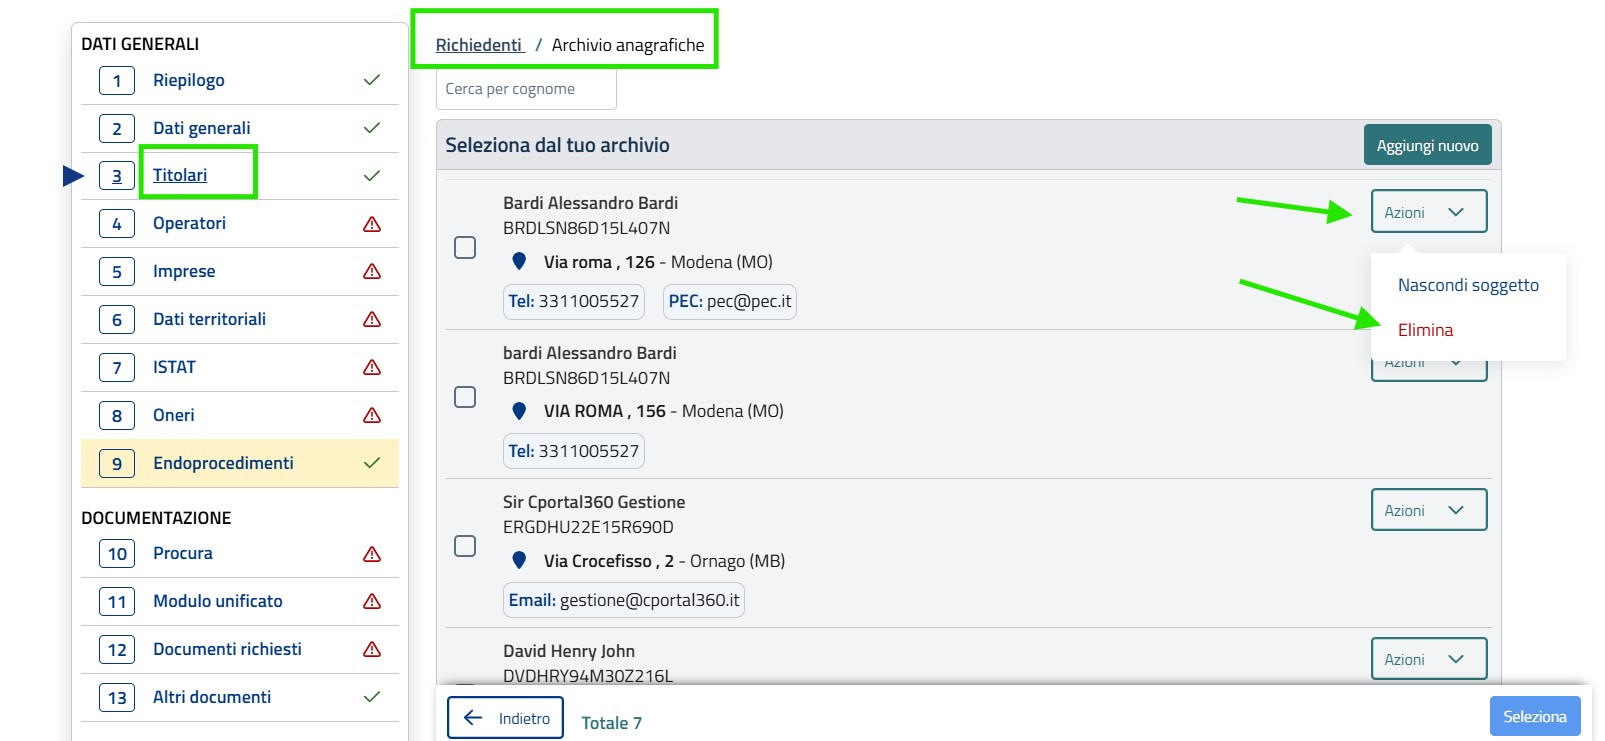Click the warning icon next to Operatori

(x=372, y=224)
